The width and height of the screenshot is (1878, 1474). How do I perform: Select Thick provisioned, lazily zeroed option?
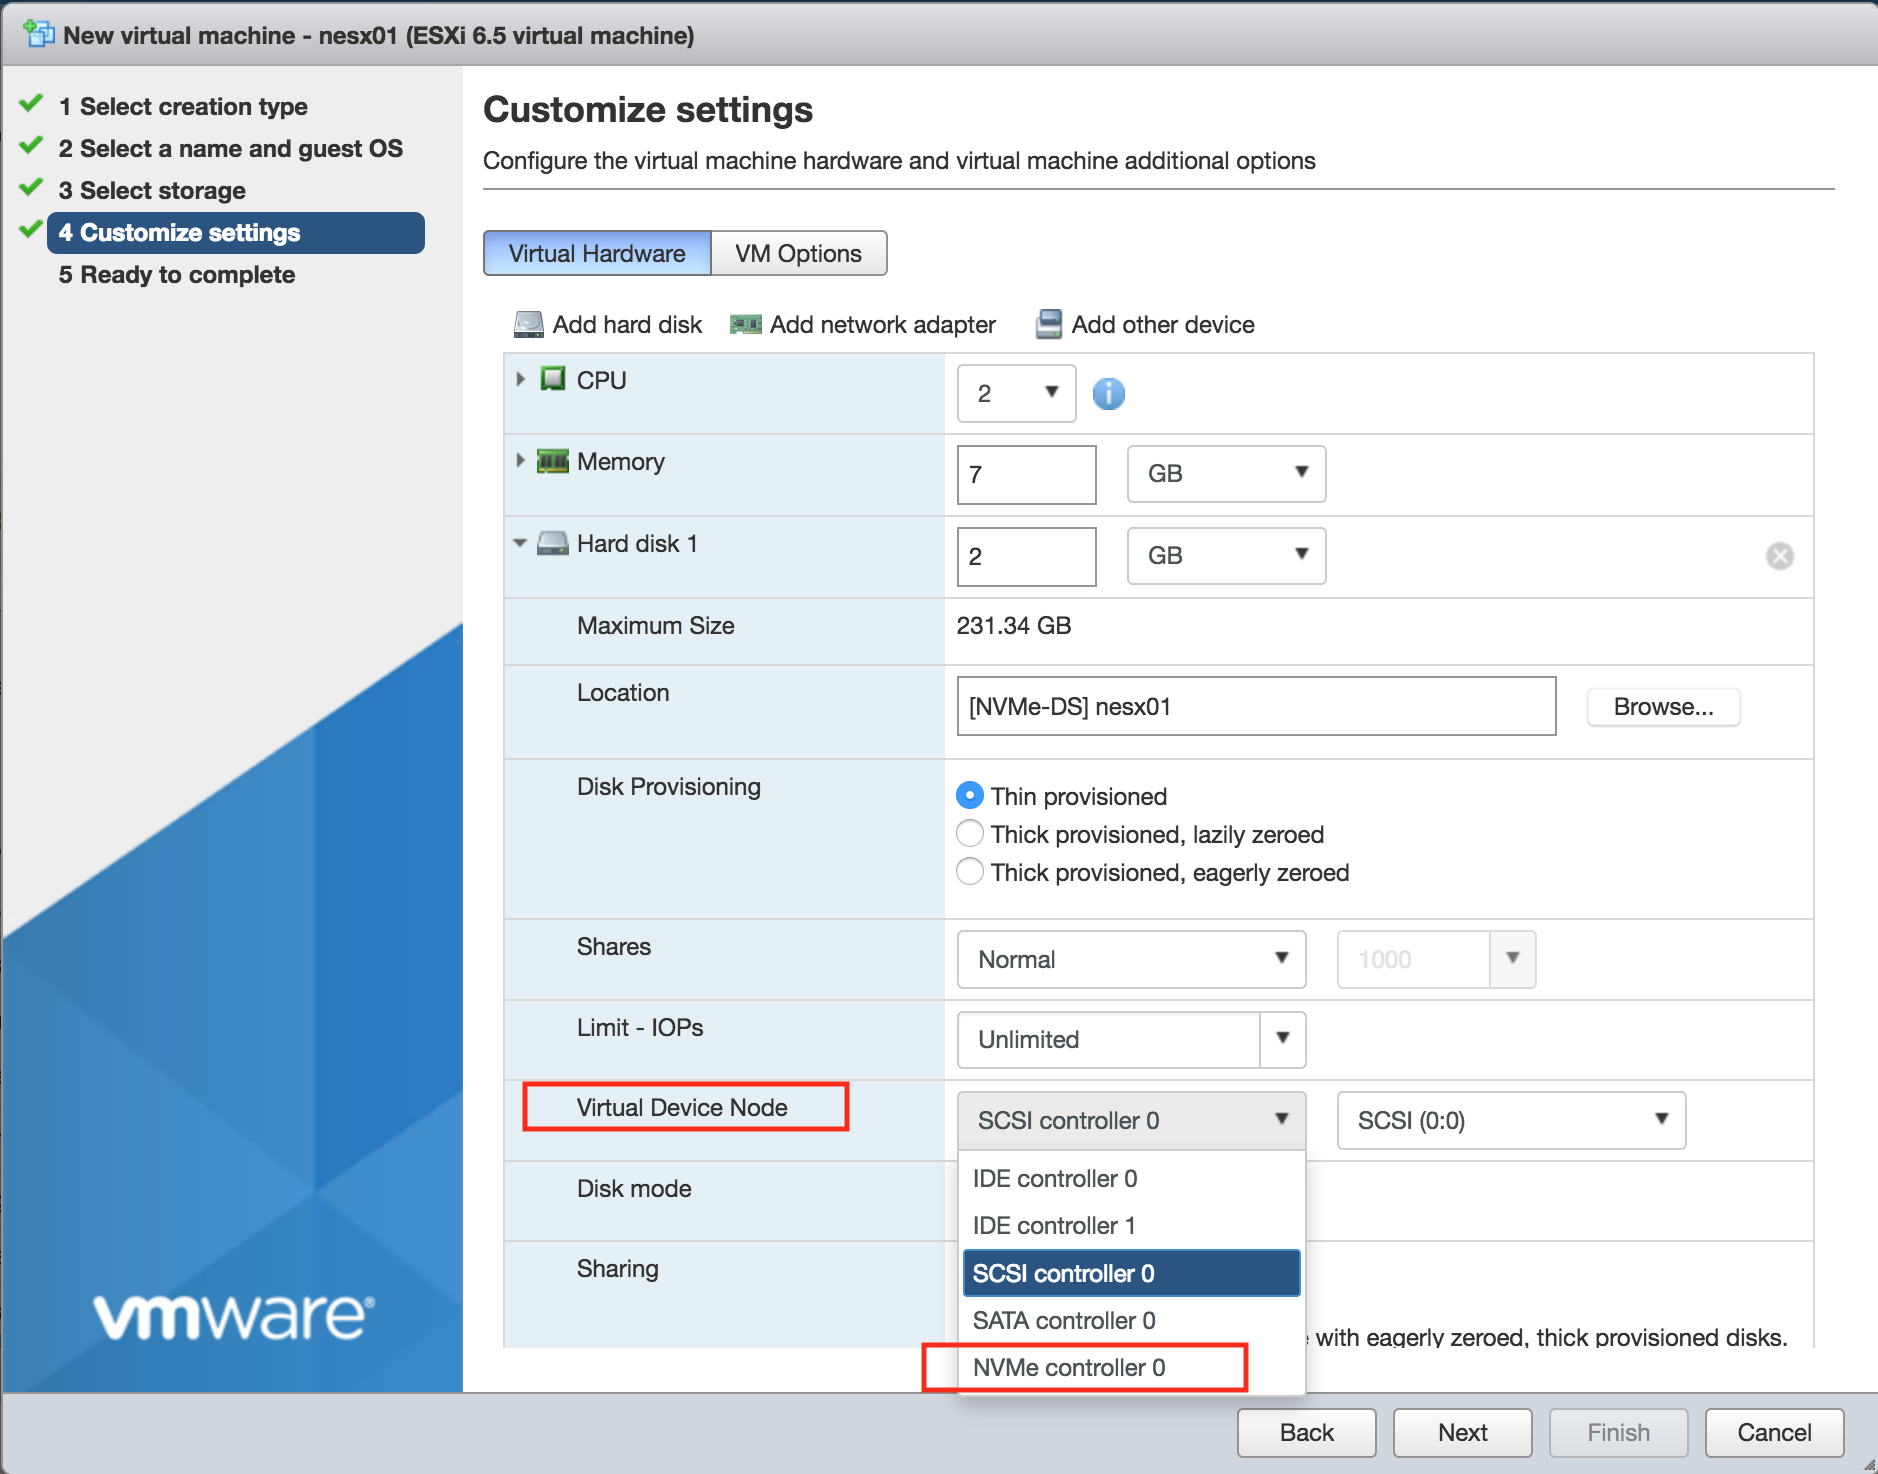point(969,834)
